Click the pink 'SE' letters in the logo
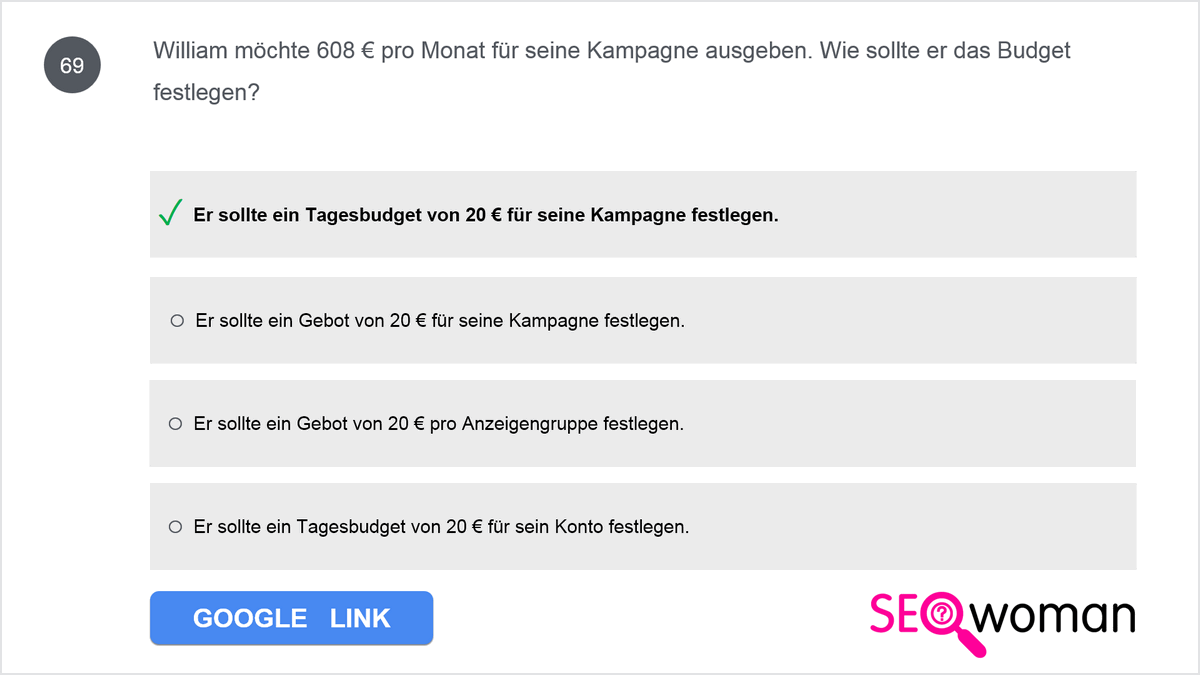 (x=894, y=615)
